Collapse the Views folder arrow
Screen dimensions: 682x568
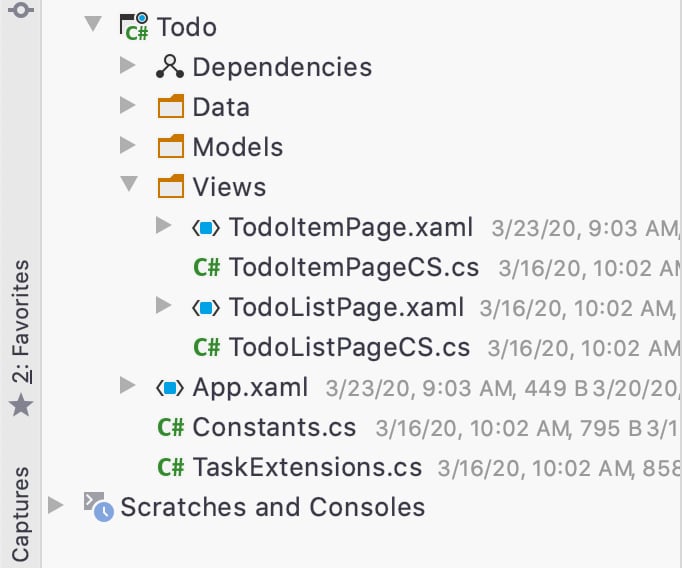pos(127,185)
